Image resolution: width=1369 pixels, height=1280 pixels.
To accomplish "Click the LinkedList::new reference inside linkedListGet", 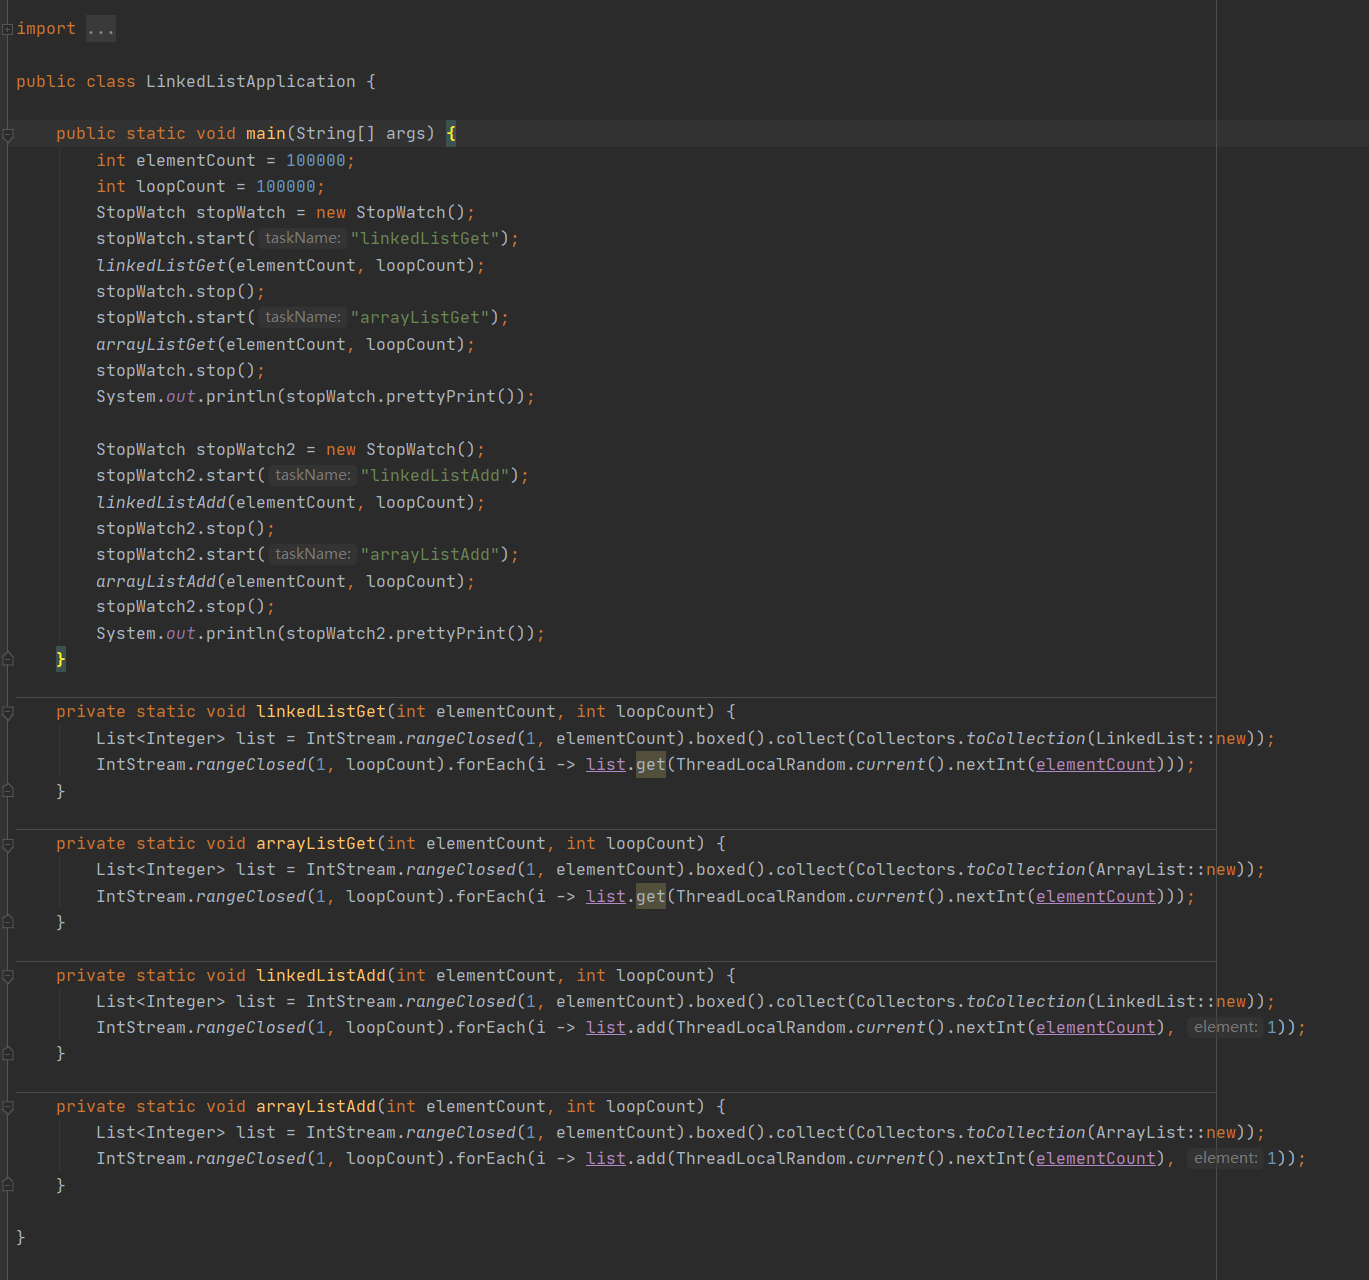I will click(x=1171, y=739).
